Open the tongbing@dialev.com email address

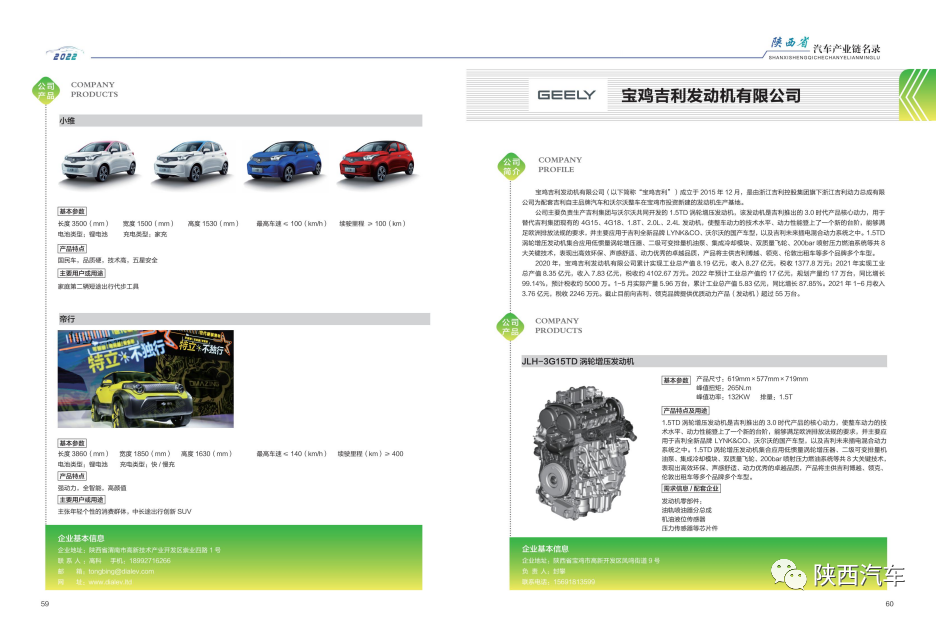click(121, 572)
